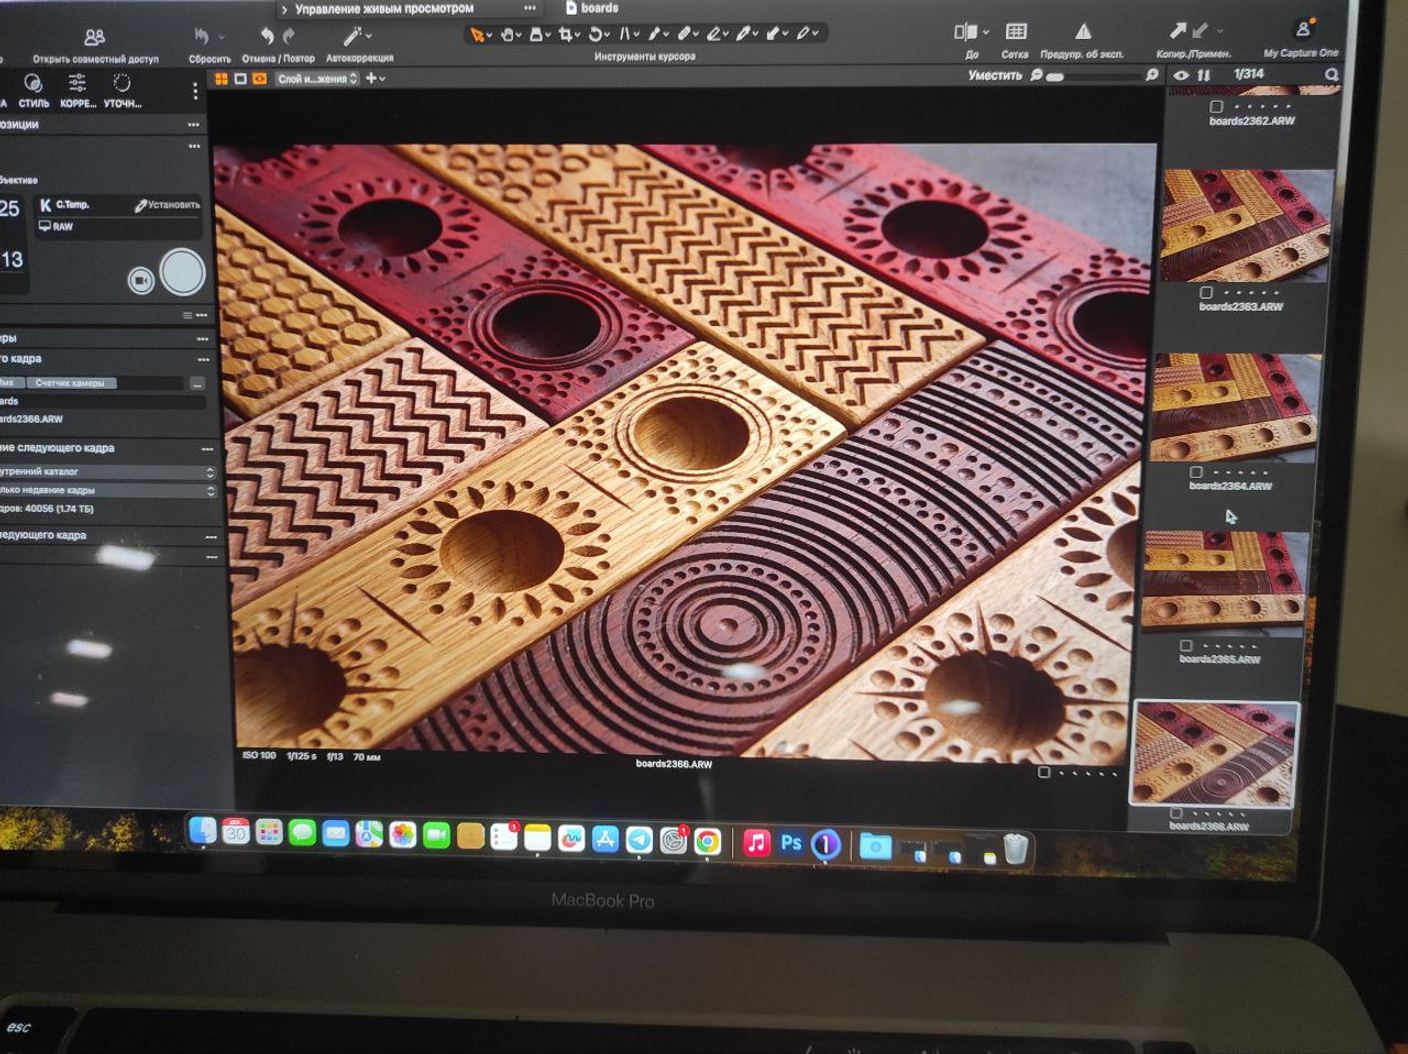The image size is (1408, 1054).
Task: Toggle the browser eye visibility icon
Action: pyautogui.click(x=1181, y=75)
